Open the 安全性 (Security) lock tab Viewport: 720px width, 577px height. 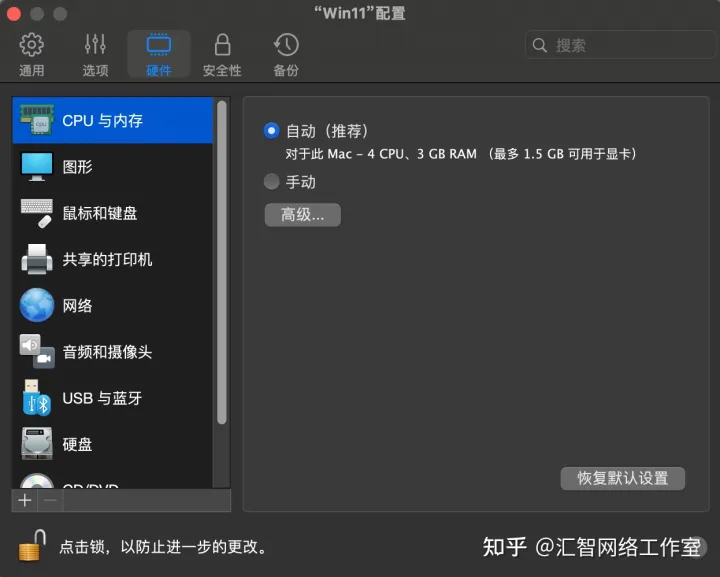point(222,54)
